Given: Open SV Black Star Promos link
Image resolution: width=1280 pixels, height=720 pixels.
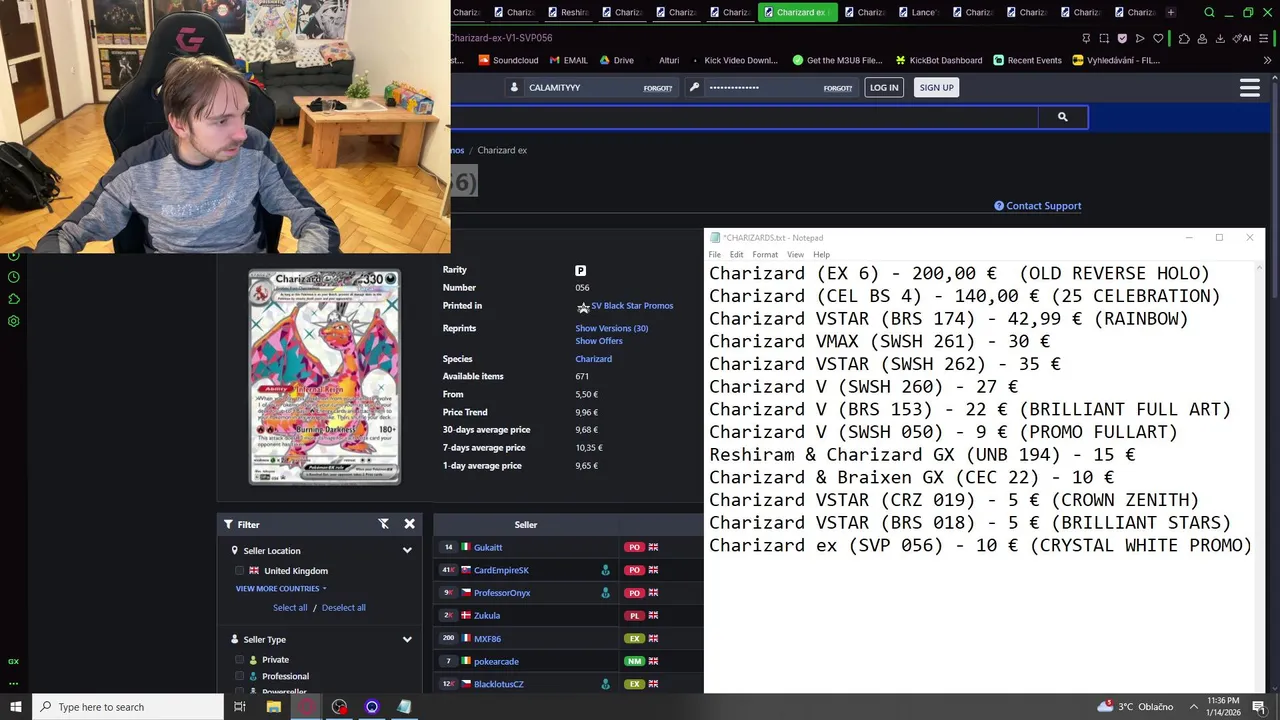Looking at the screenshot, I should [x=632, y=306].
